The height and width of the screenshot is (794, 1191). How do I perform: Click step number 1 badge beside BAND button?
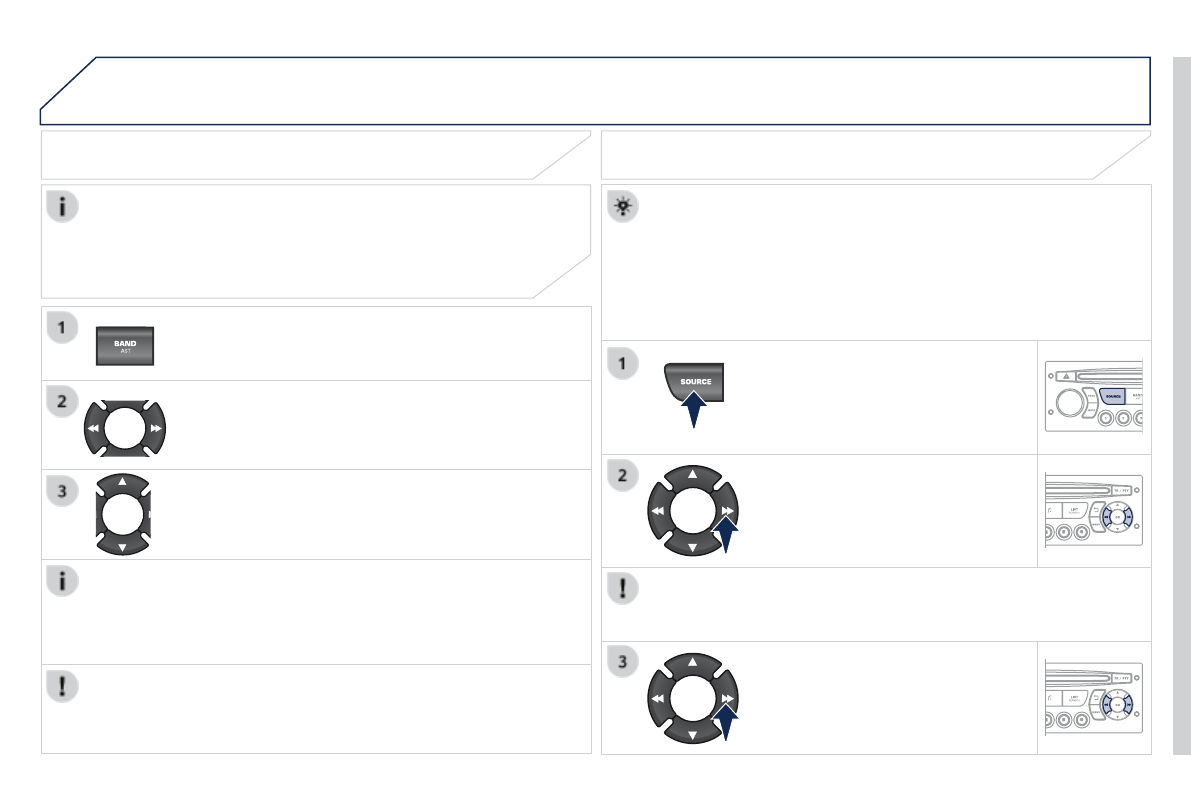click(x=63, y=328)
